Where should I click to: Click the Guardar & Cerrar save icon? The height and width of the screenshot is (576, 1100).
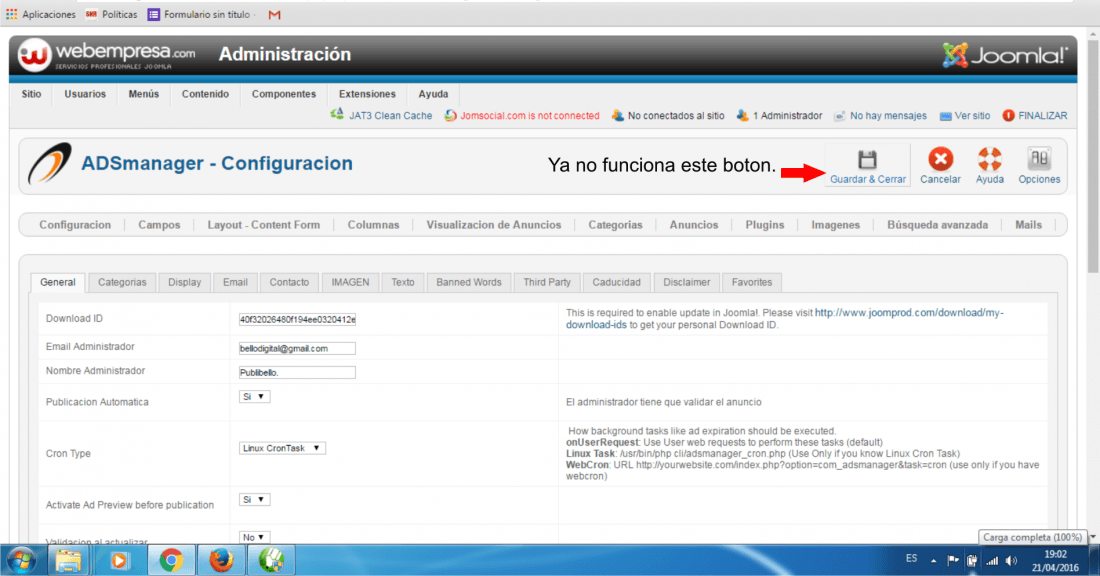(x=867, y=159)
